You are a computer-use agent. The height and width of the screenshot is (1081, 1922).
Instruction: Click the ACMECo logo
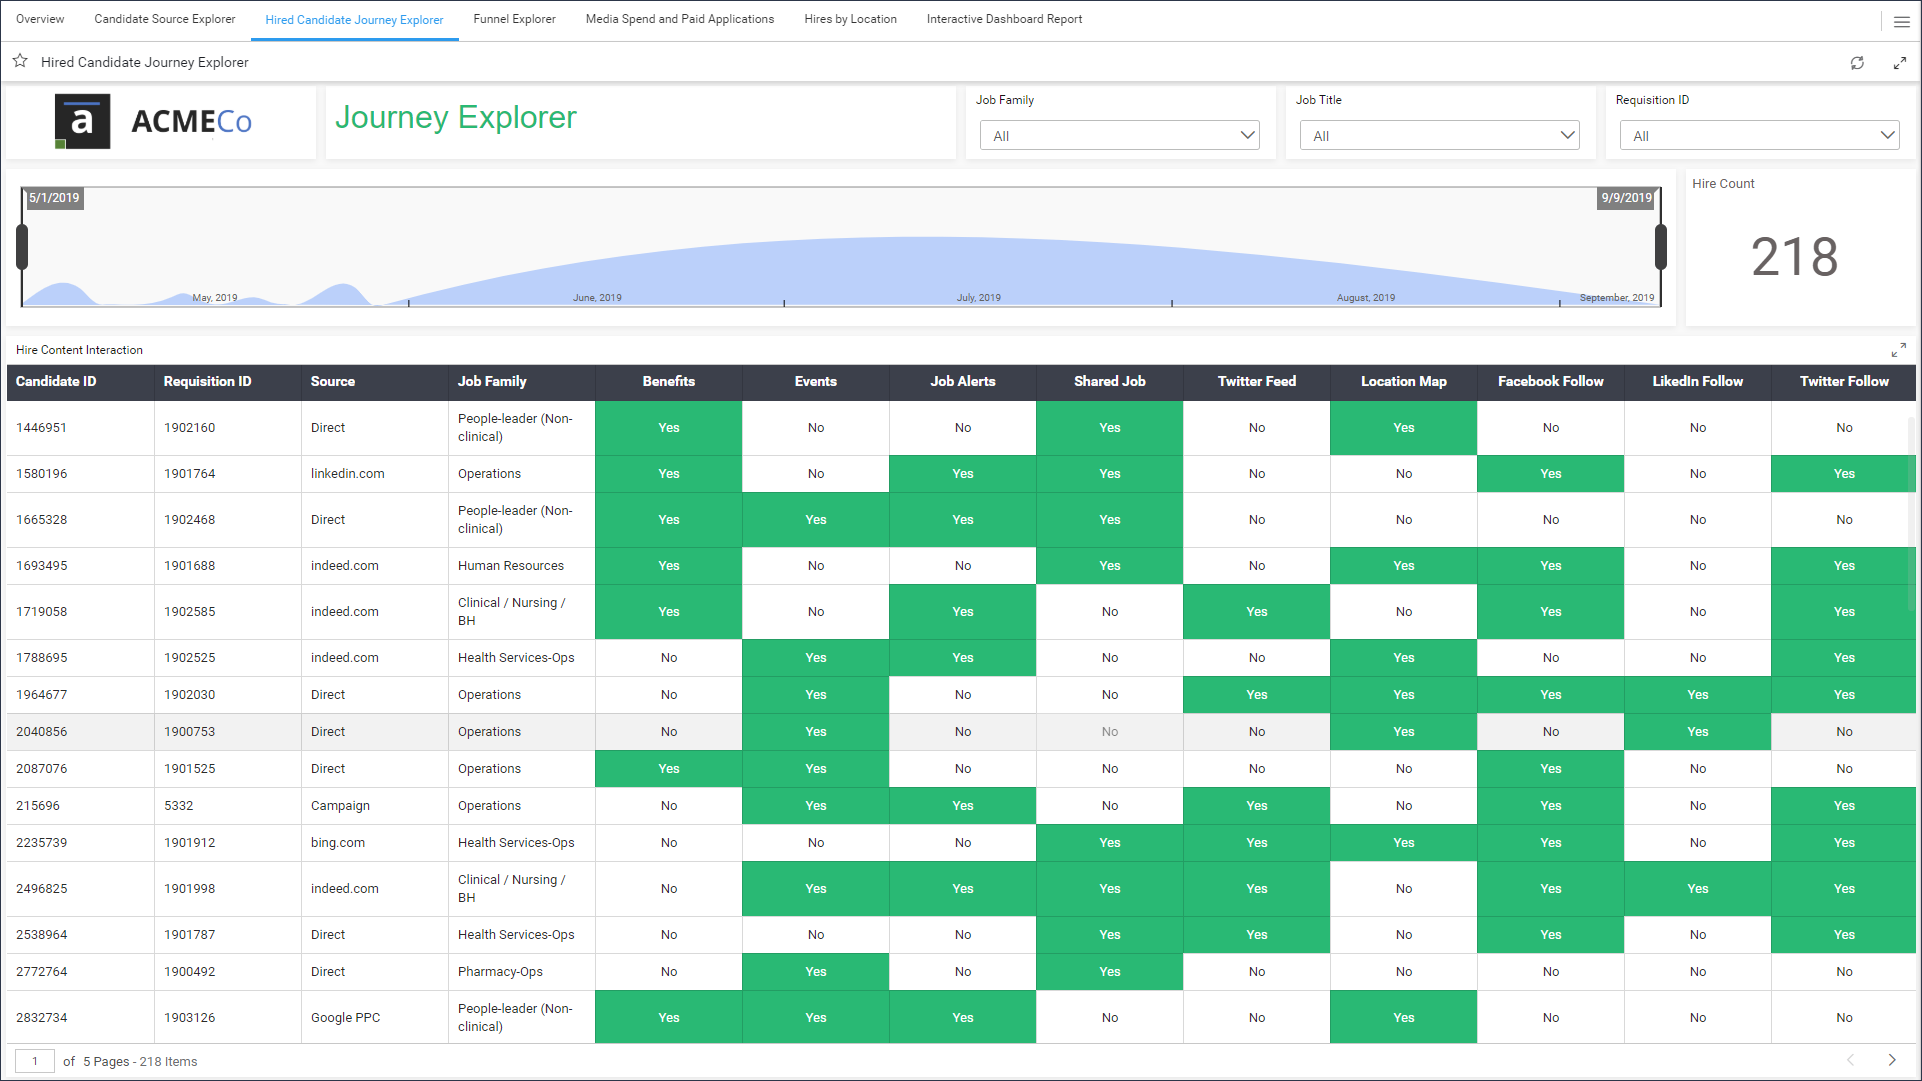(154, 122)
